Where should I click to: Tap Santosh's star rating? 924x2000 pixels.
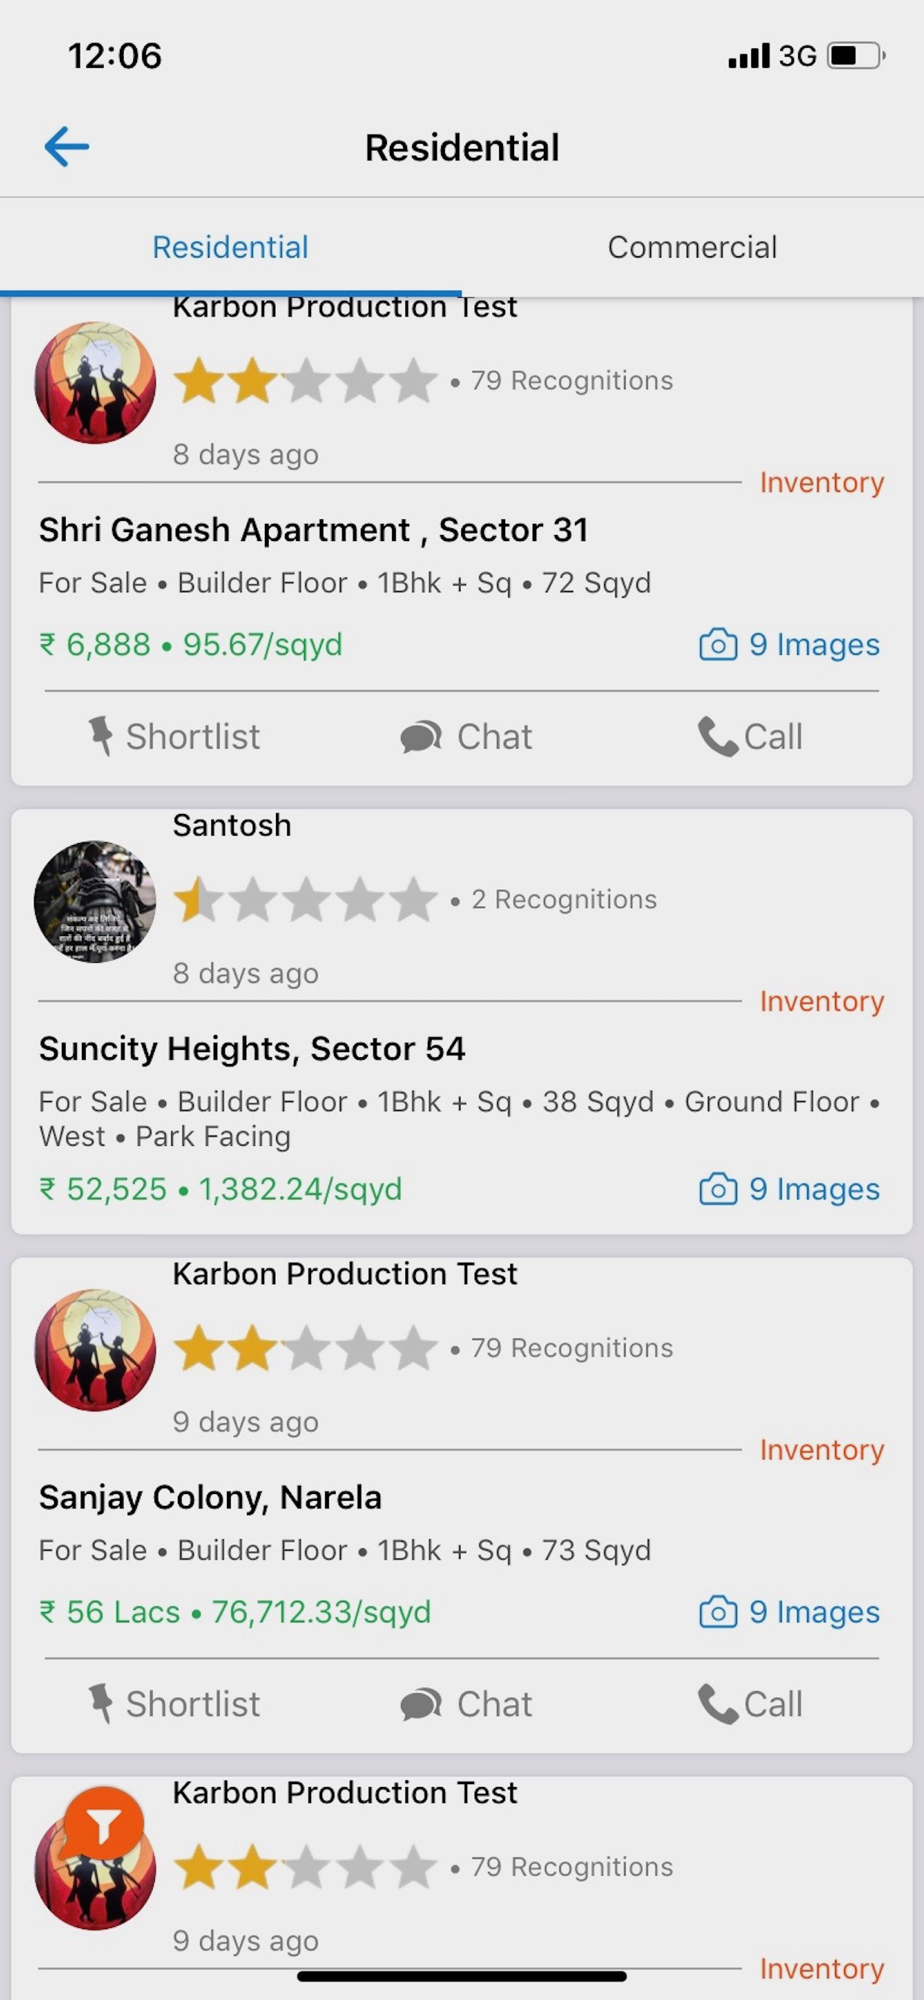pos(306,900)
